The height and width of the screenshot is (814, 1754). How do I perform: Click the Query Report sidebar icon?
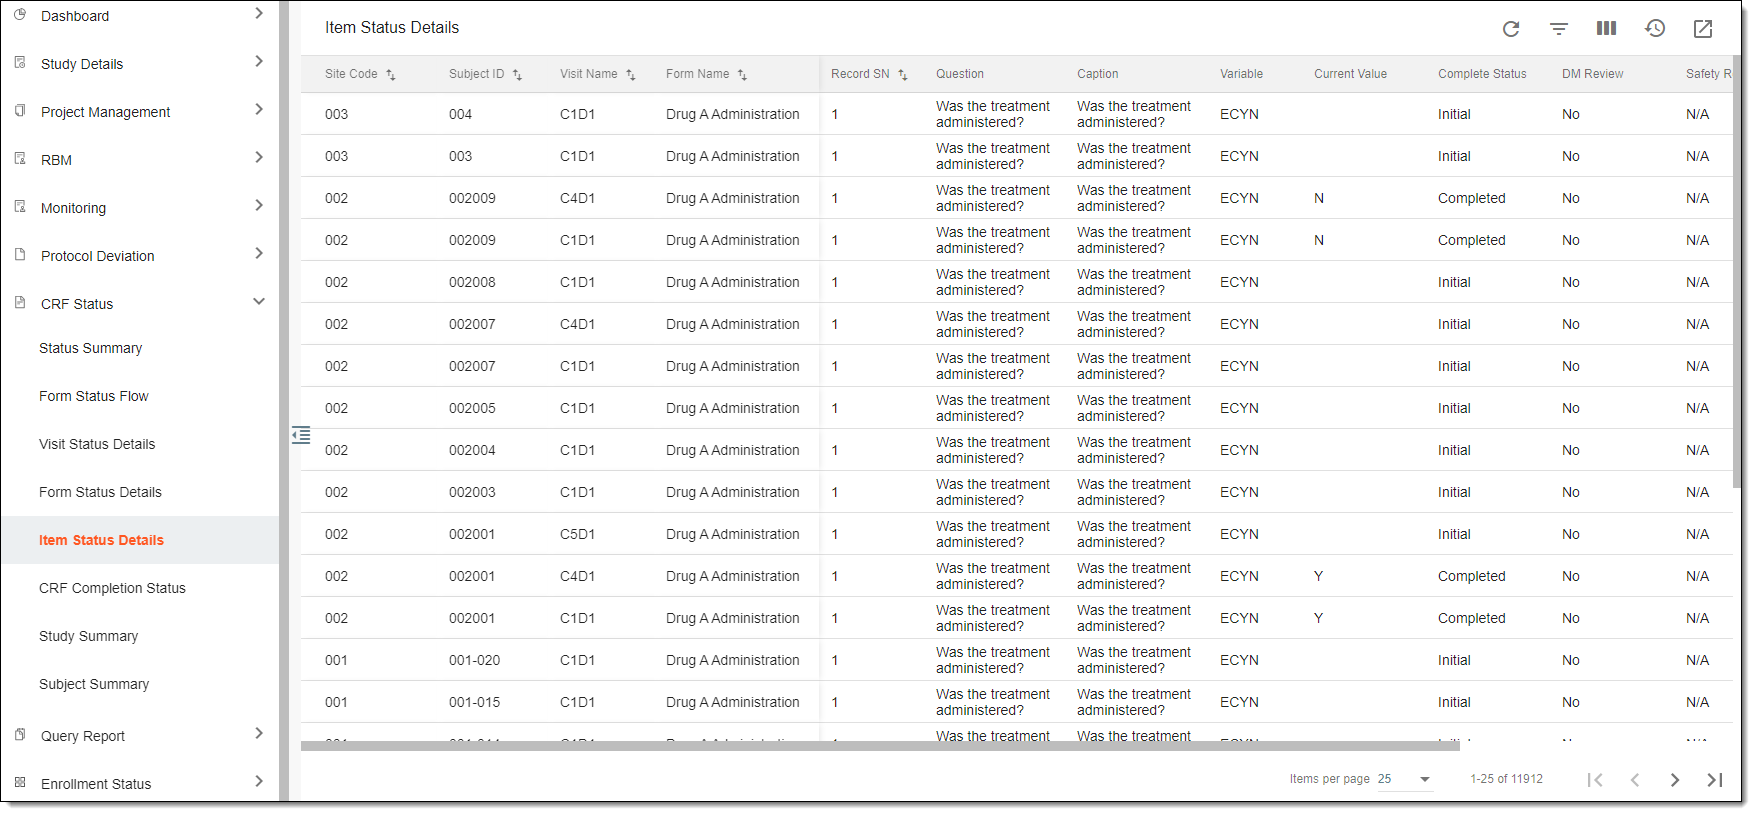[20, 734]
